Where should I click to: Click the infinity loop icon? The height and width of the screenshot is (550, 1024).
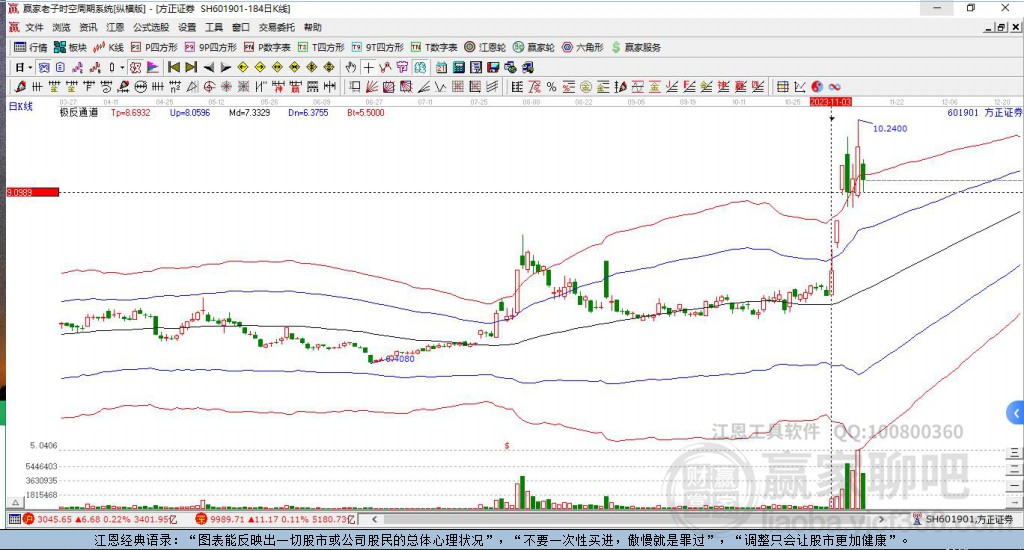(x=835, y=86)
